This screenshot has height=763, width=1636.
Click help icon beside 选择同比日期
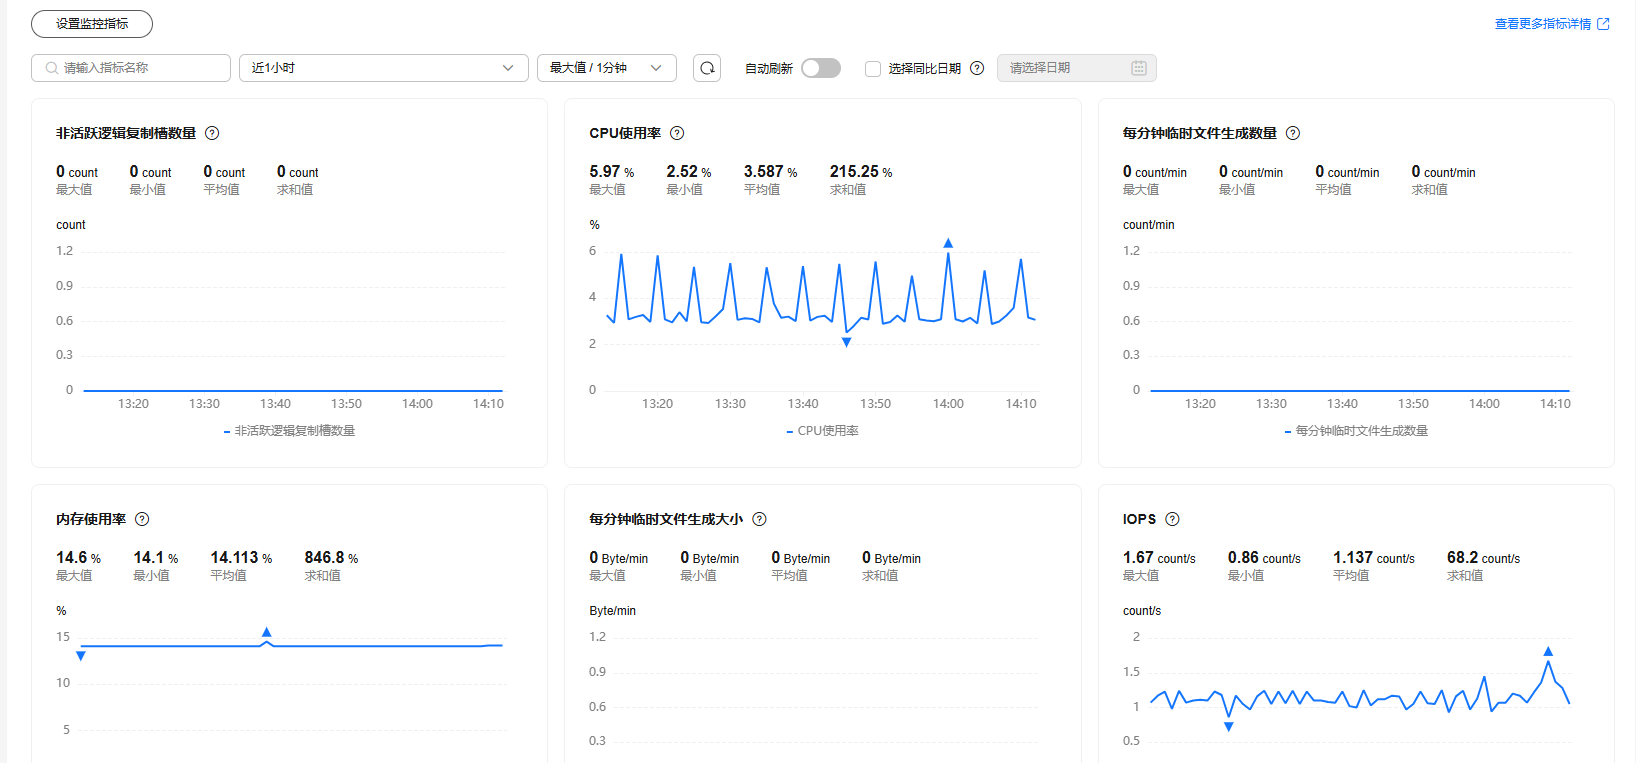[977, 68]
